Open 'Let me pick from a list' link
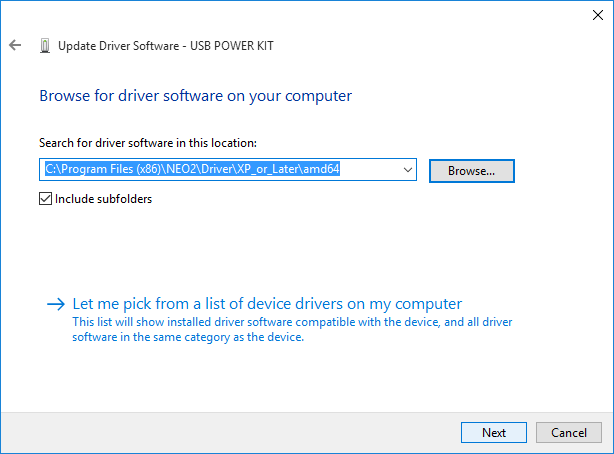 tap(267, 303)
